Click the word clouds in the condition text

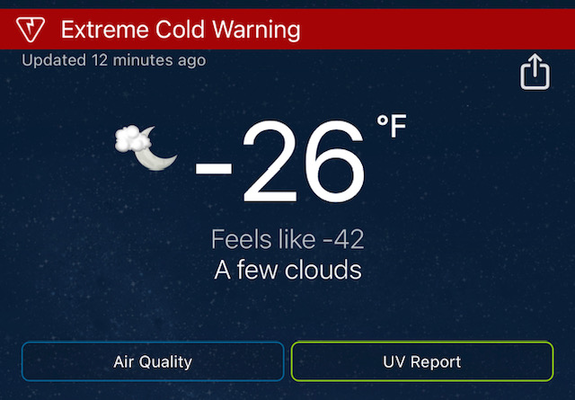(323, 270)
